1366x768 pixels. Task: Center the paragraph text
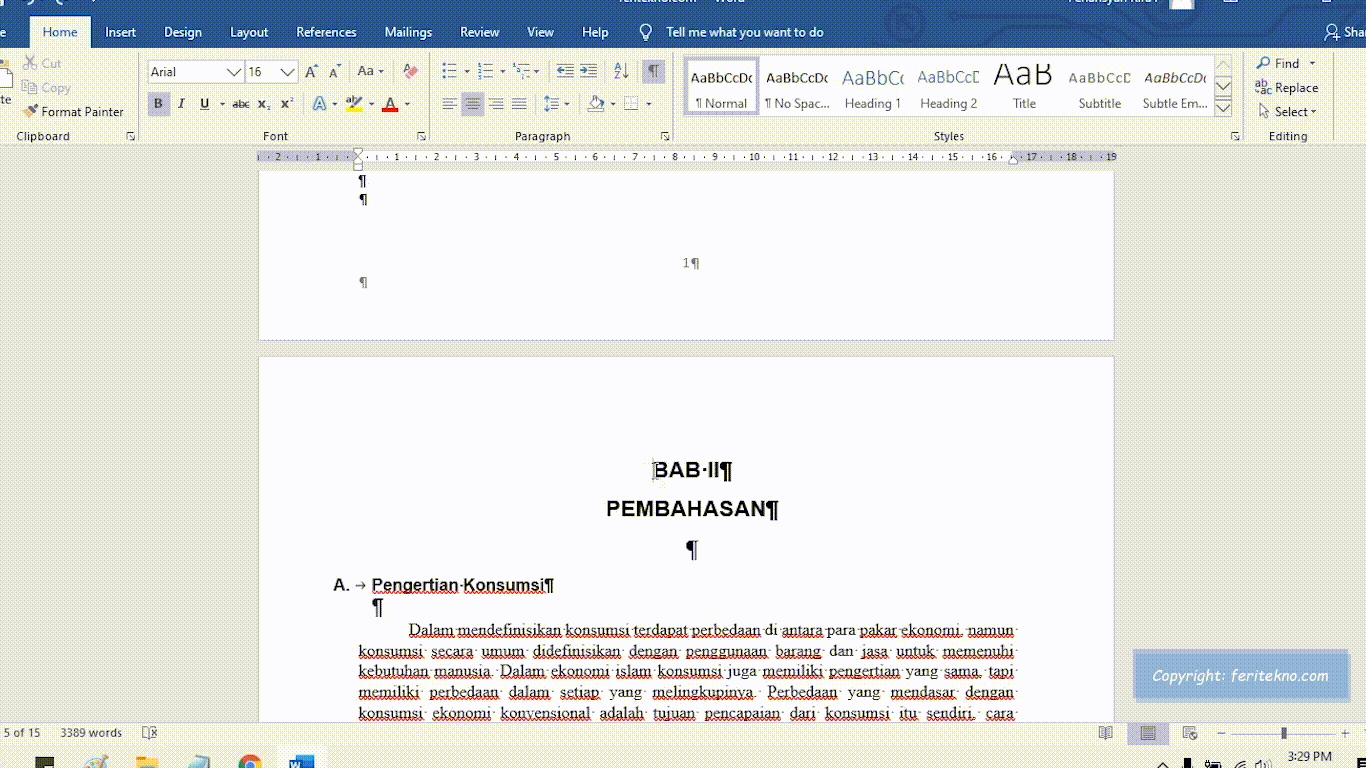473,104
